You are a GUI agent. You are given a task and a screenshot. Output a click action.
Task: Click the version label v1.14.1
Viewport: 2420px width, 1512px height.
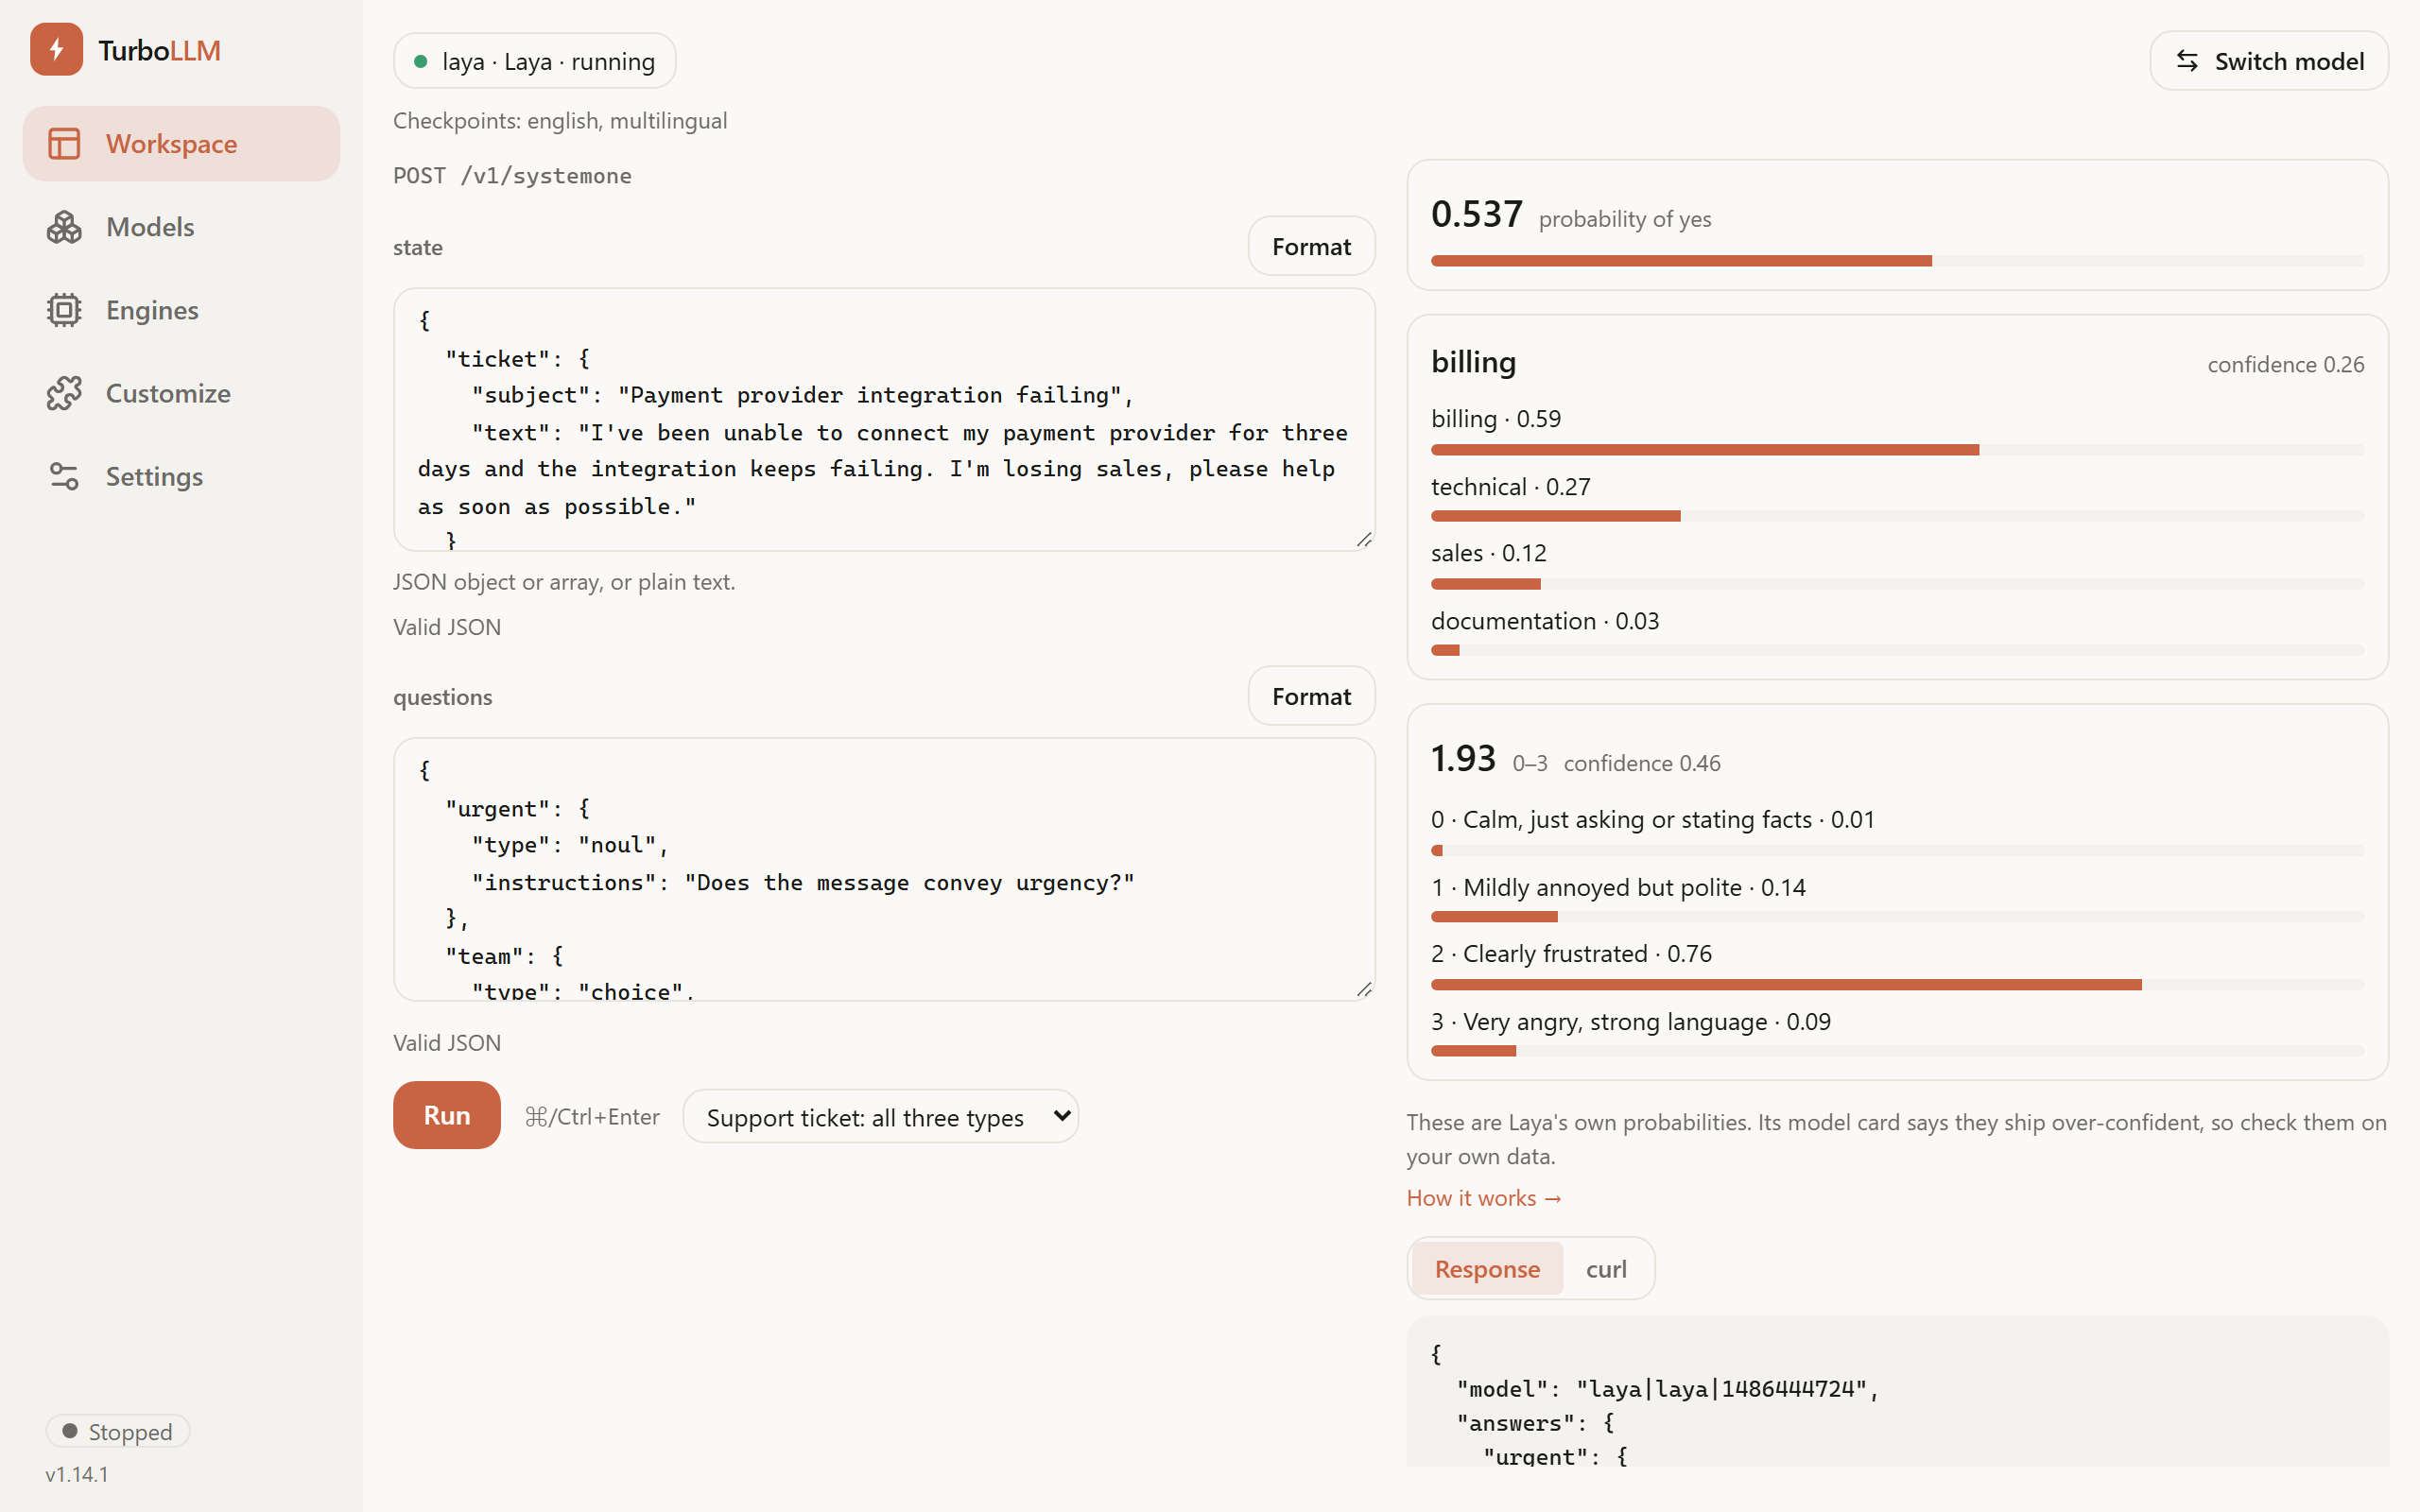click(77, 1474)
